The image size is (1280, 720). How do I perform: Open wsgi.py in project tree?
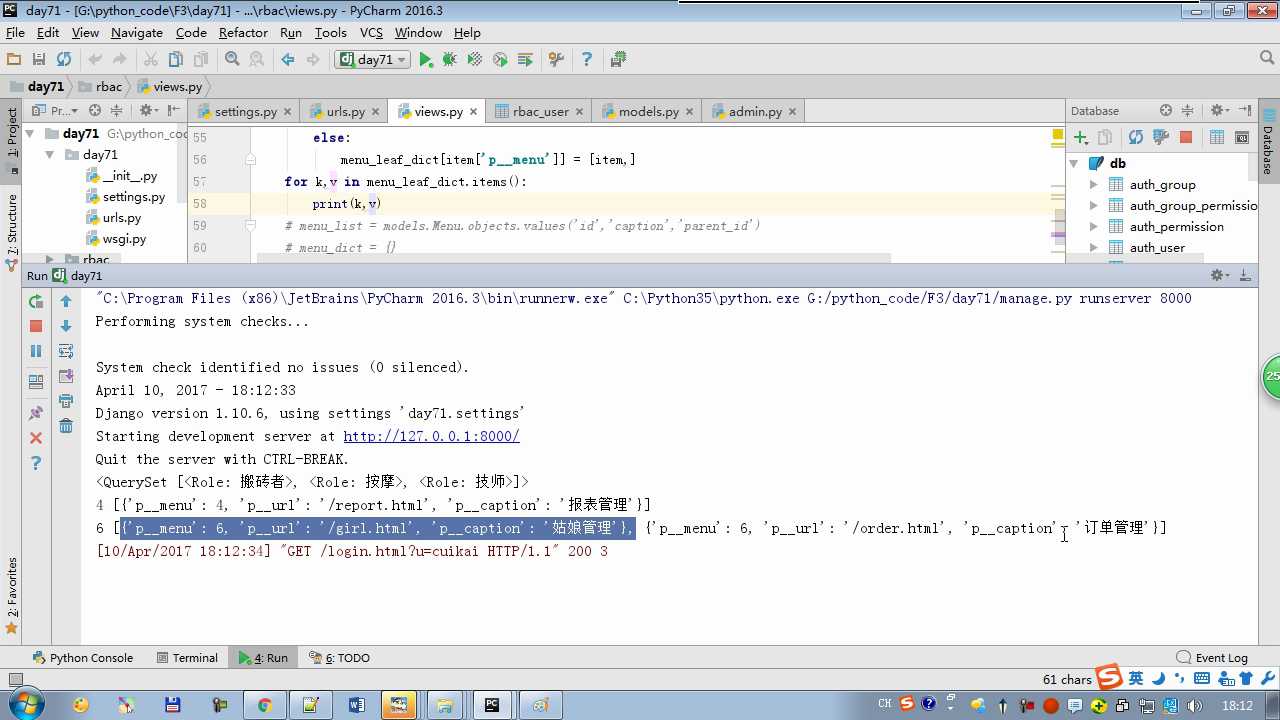(124, 239)
